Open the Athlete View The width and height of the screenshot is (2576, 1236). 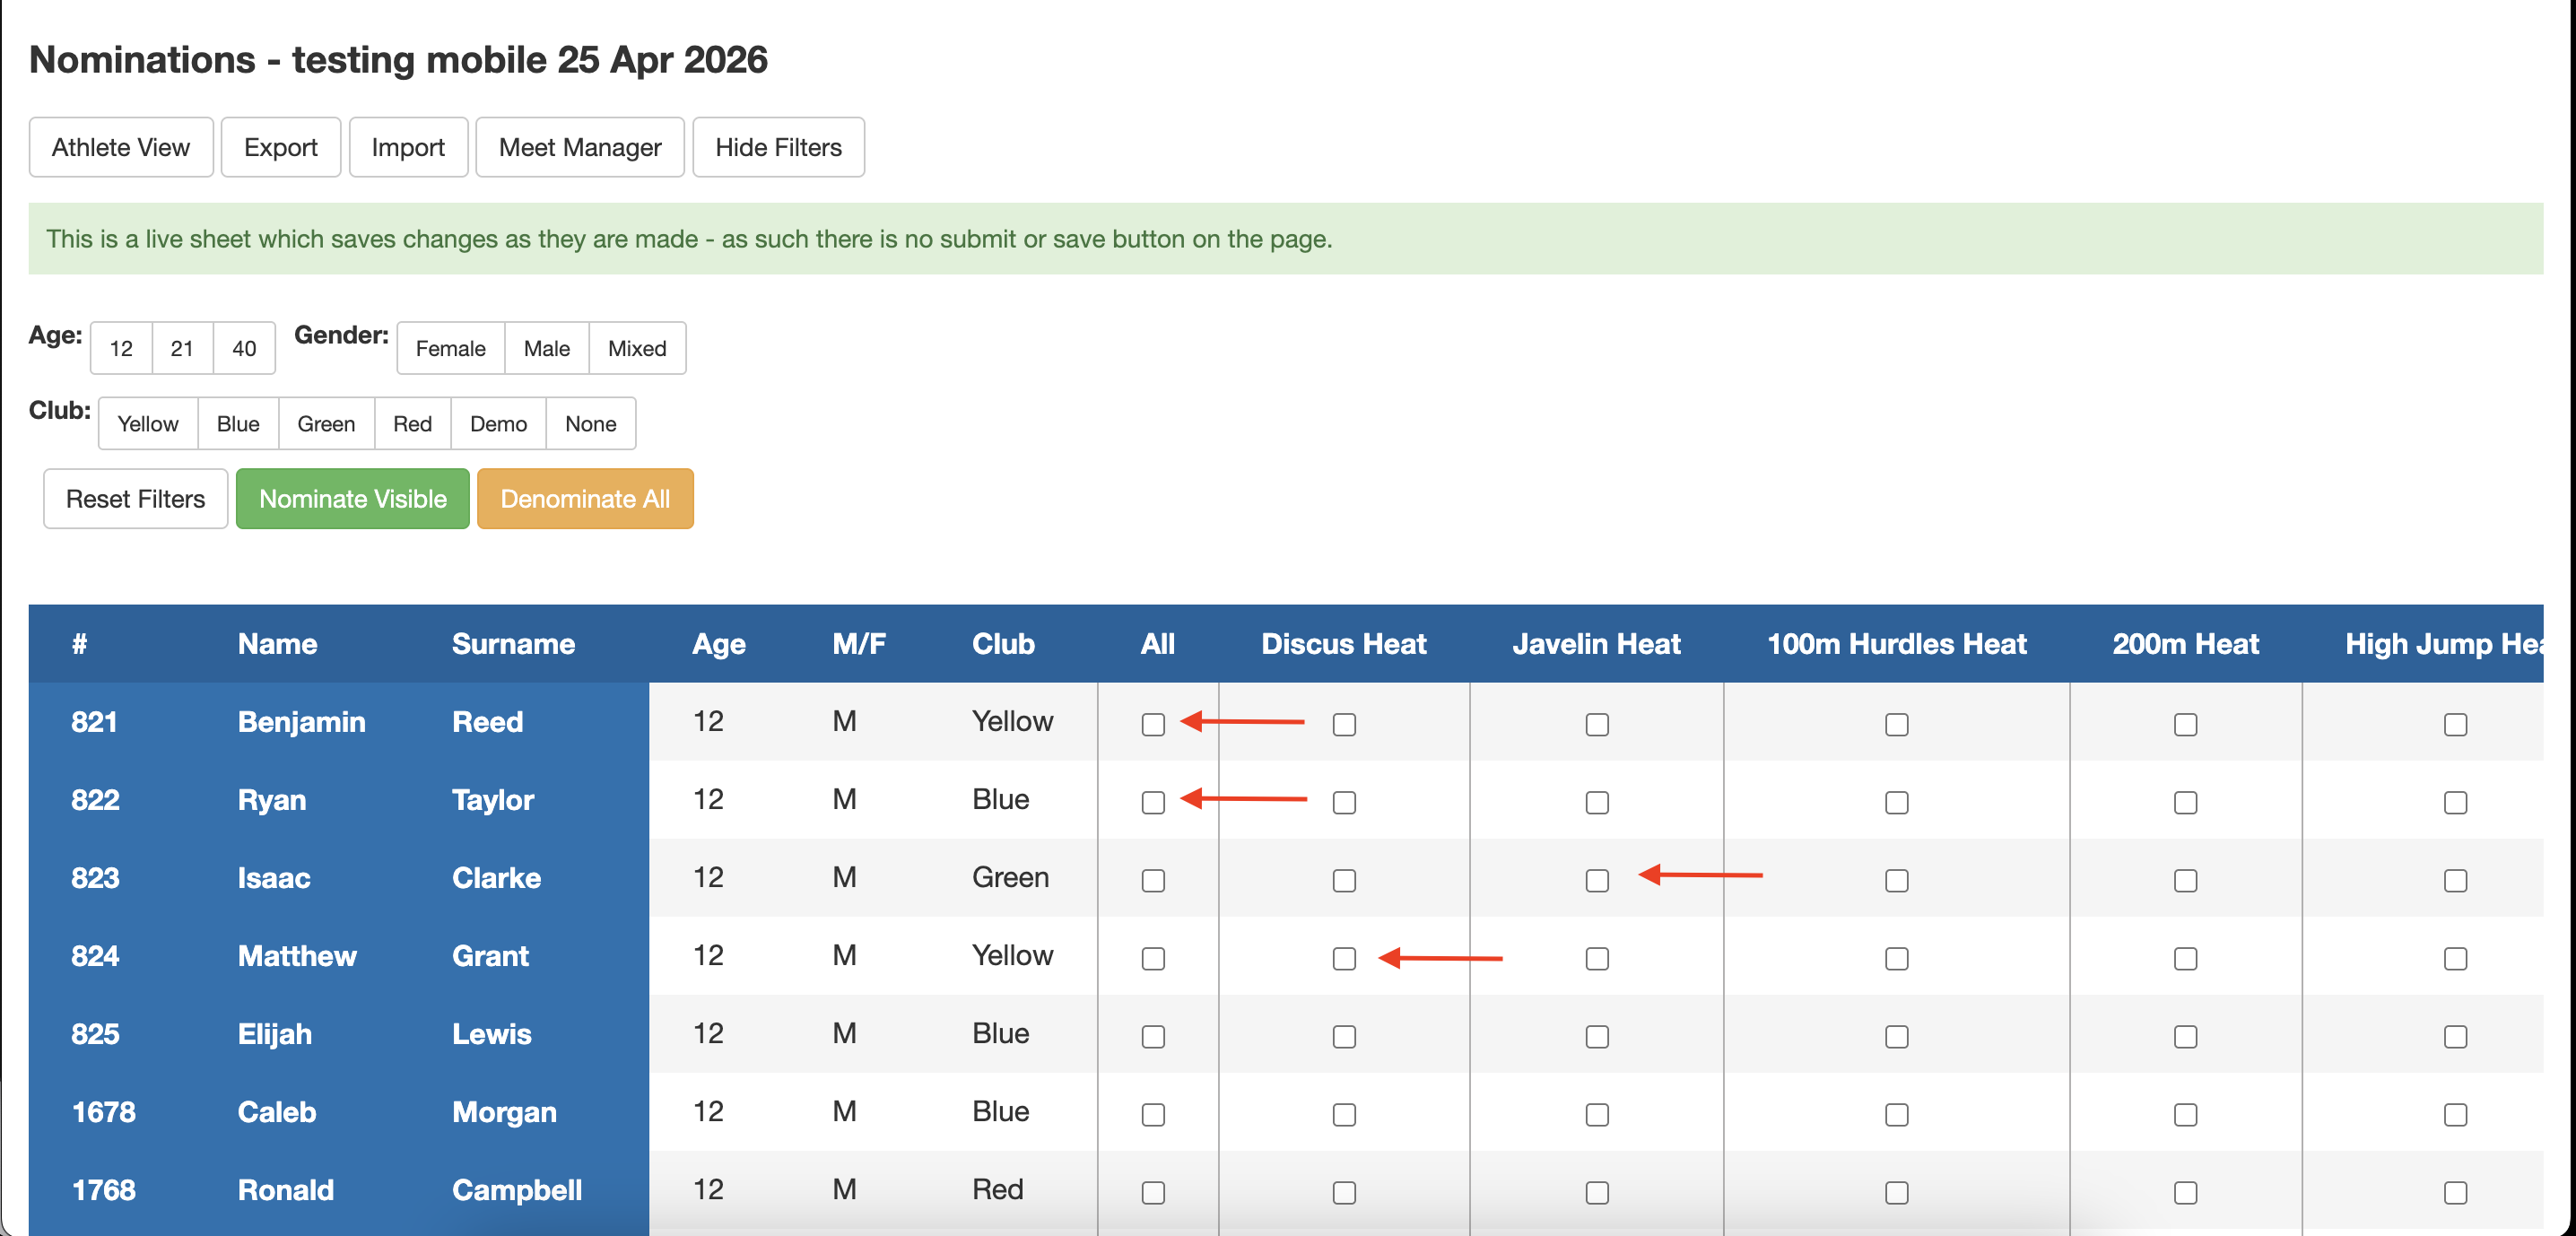(x=121, y=147)
